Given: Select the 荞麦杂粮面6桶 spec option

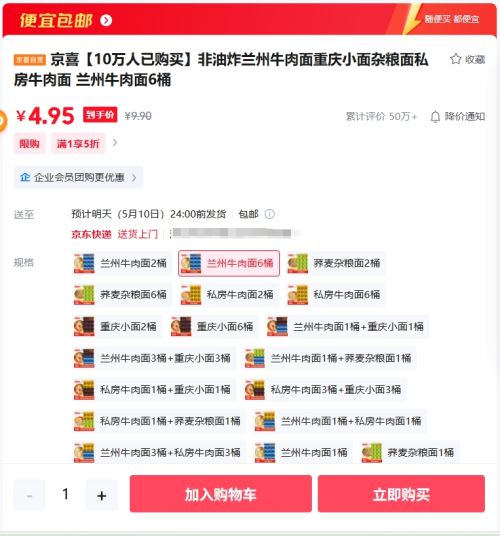Looking at the screenshot, I should (x=121, y=295).
